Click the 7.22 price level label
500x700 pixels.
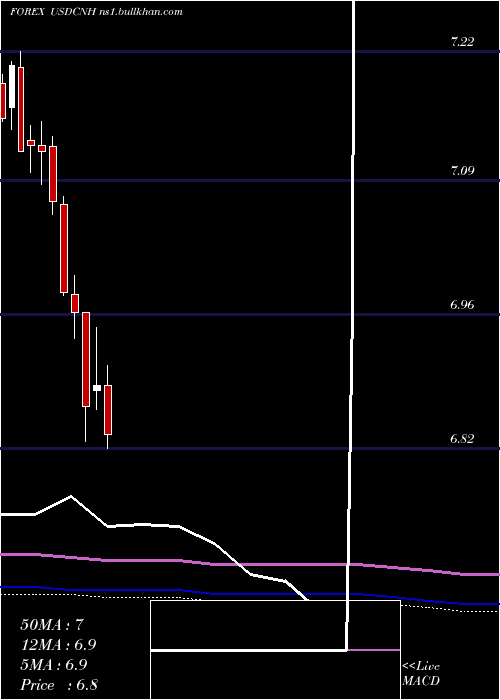click(462, 42)
